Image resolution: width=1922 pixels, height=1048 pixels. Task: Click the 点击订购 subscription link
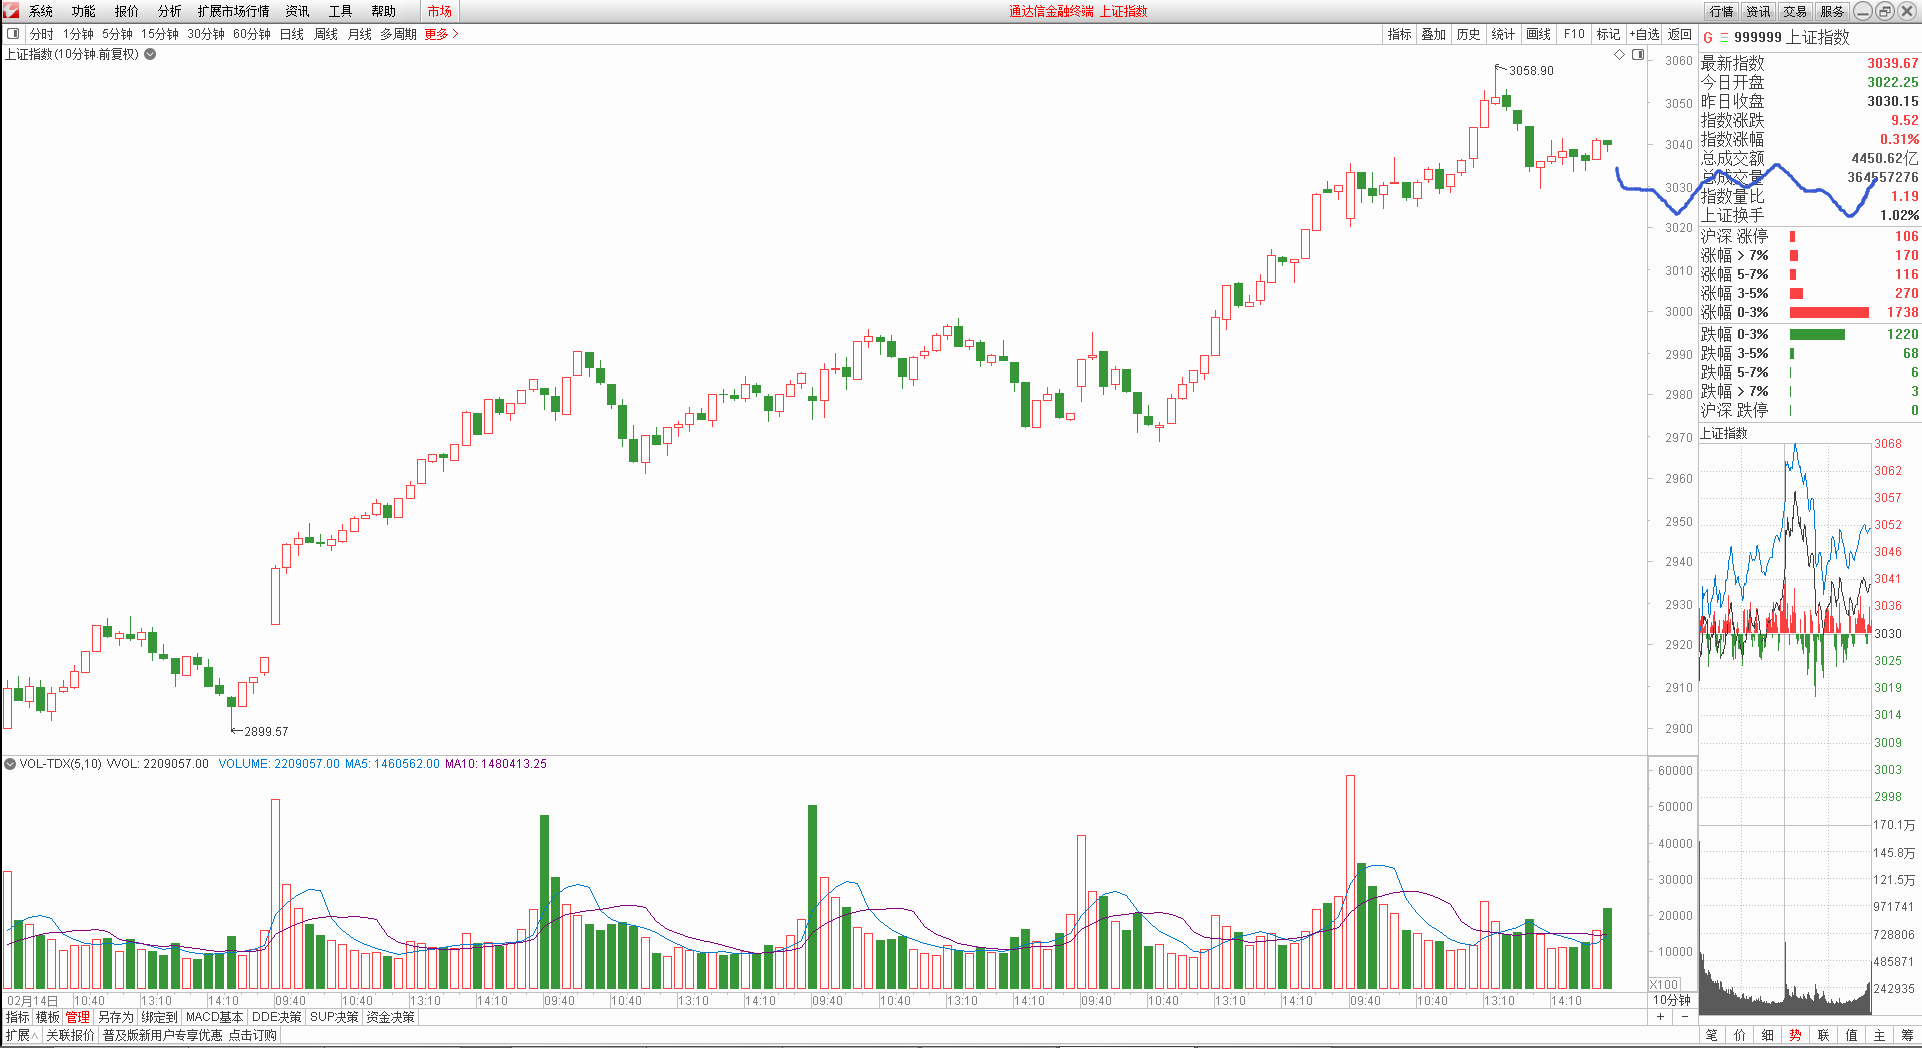tap(252, 1035)
